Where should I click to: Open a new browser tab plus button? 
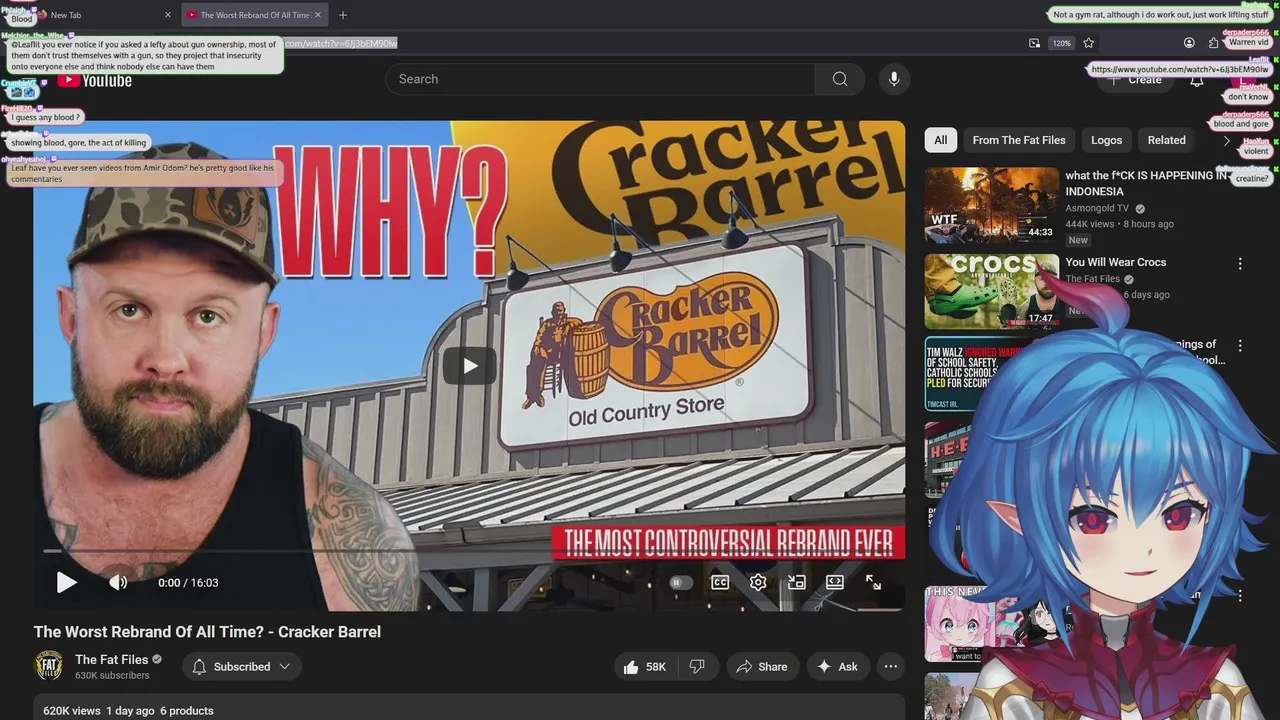[x=343, y=15]
